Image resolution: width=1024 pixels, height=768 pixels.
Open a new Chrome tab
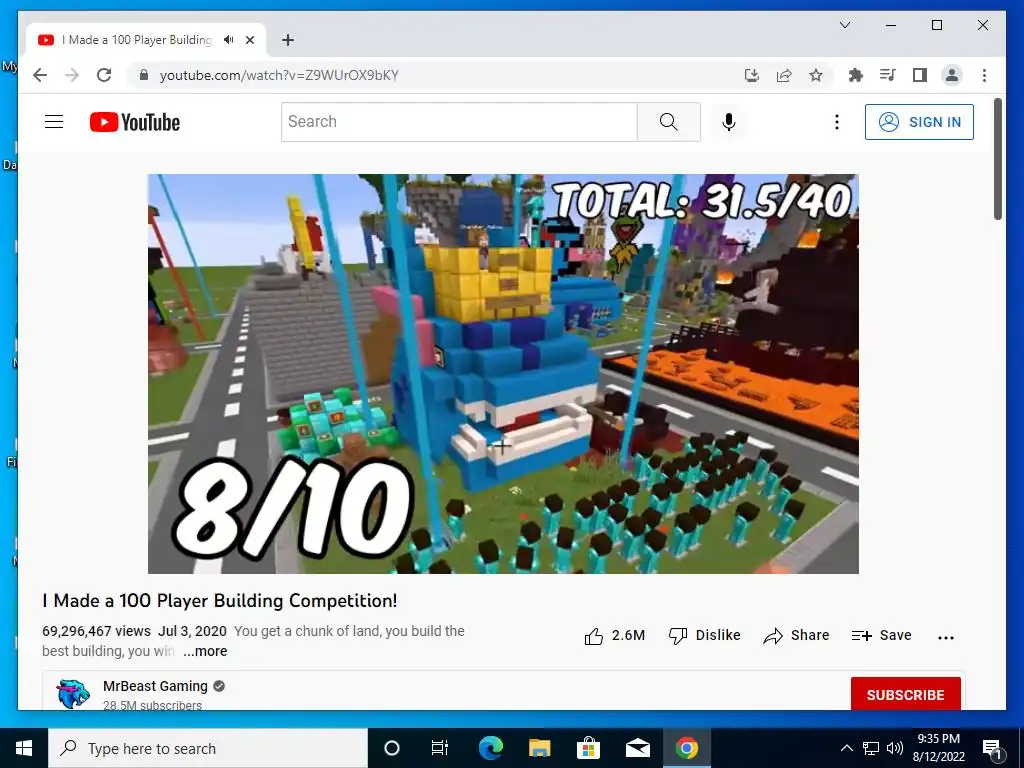(x=287, y=40)
